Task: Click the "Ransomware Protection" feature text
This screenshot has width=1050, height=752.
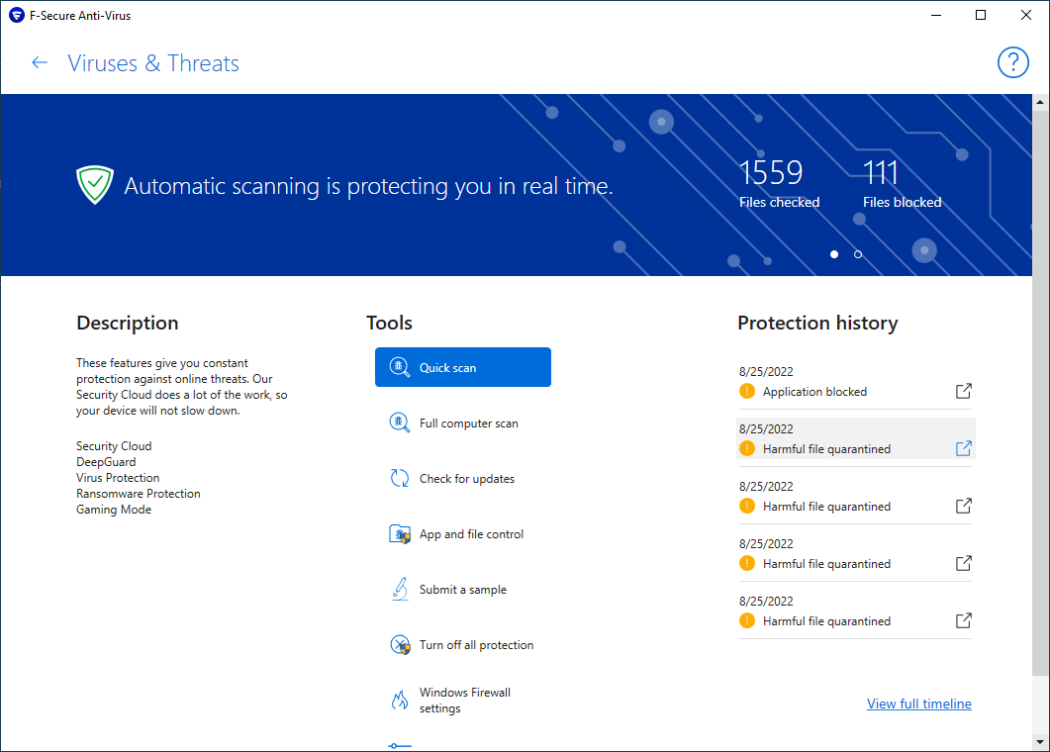Action: [x=138, y=494]
